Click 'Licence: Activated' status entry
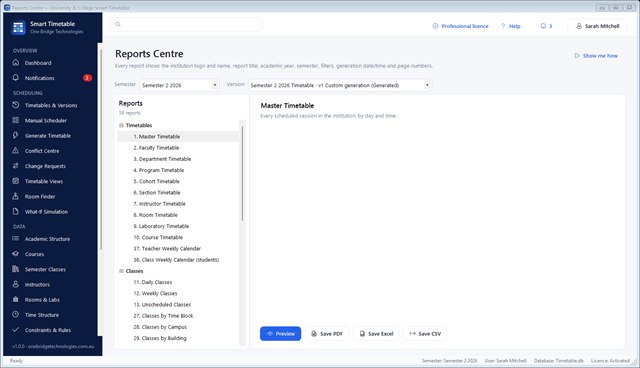The image size is (640, 368). (x=610, y=361)
